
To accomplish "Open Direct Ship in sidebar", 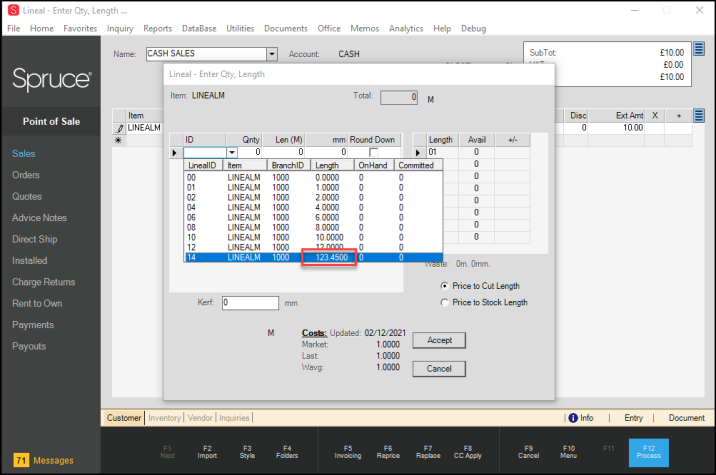I will [x=35, y=239].
